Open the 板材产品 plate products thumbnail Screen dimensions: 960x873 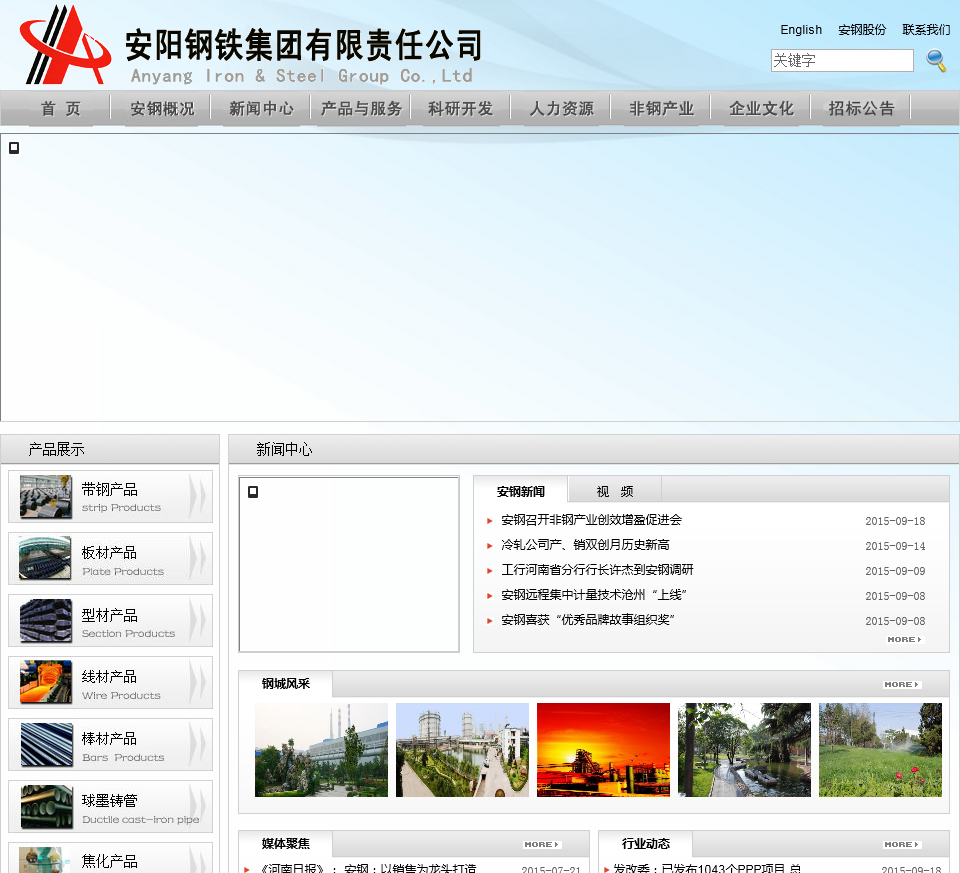coord(45,558)
